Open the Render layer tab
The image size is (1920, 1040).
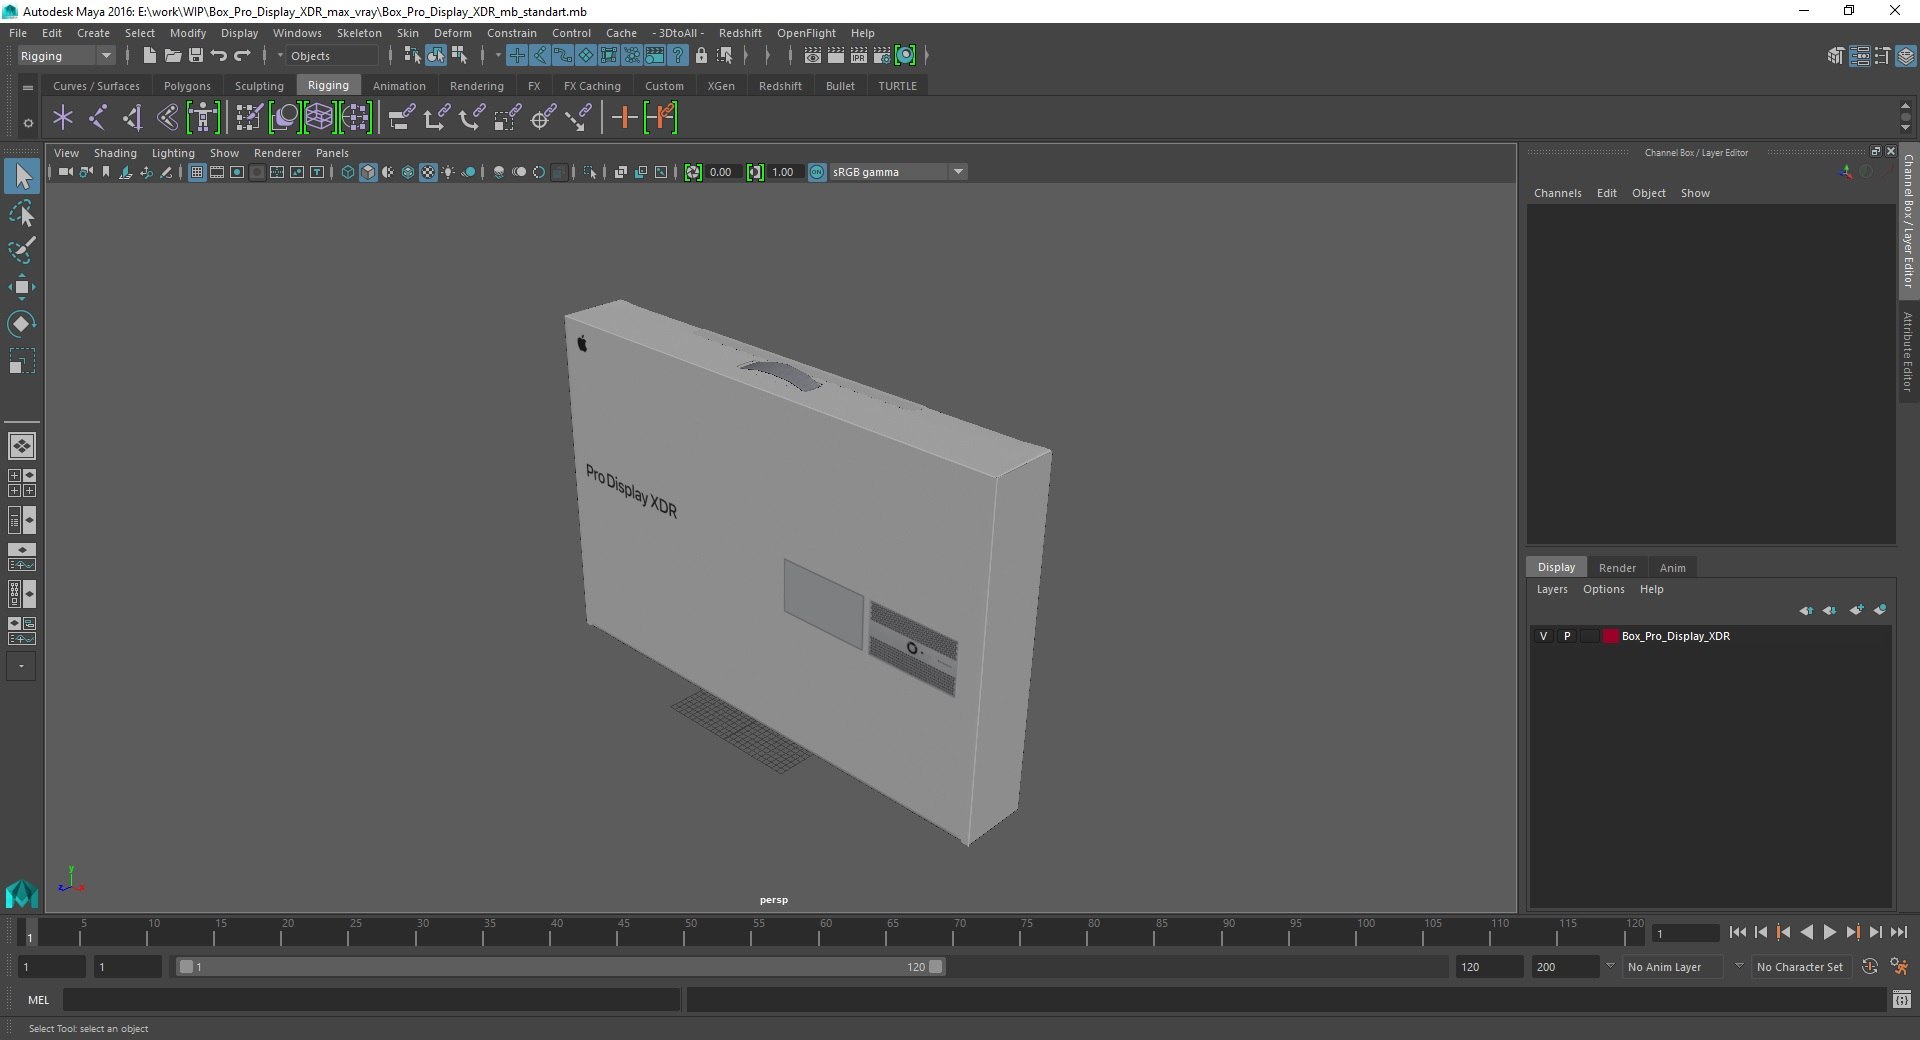click(x=1617, y=568)
